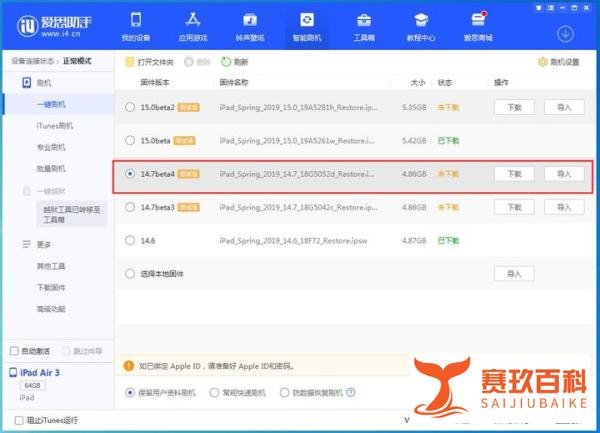600x433 pixels.
Task: Enable the 自动激活 checkbox
Action: click(14, 351)
